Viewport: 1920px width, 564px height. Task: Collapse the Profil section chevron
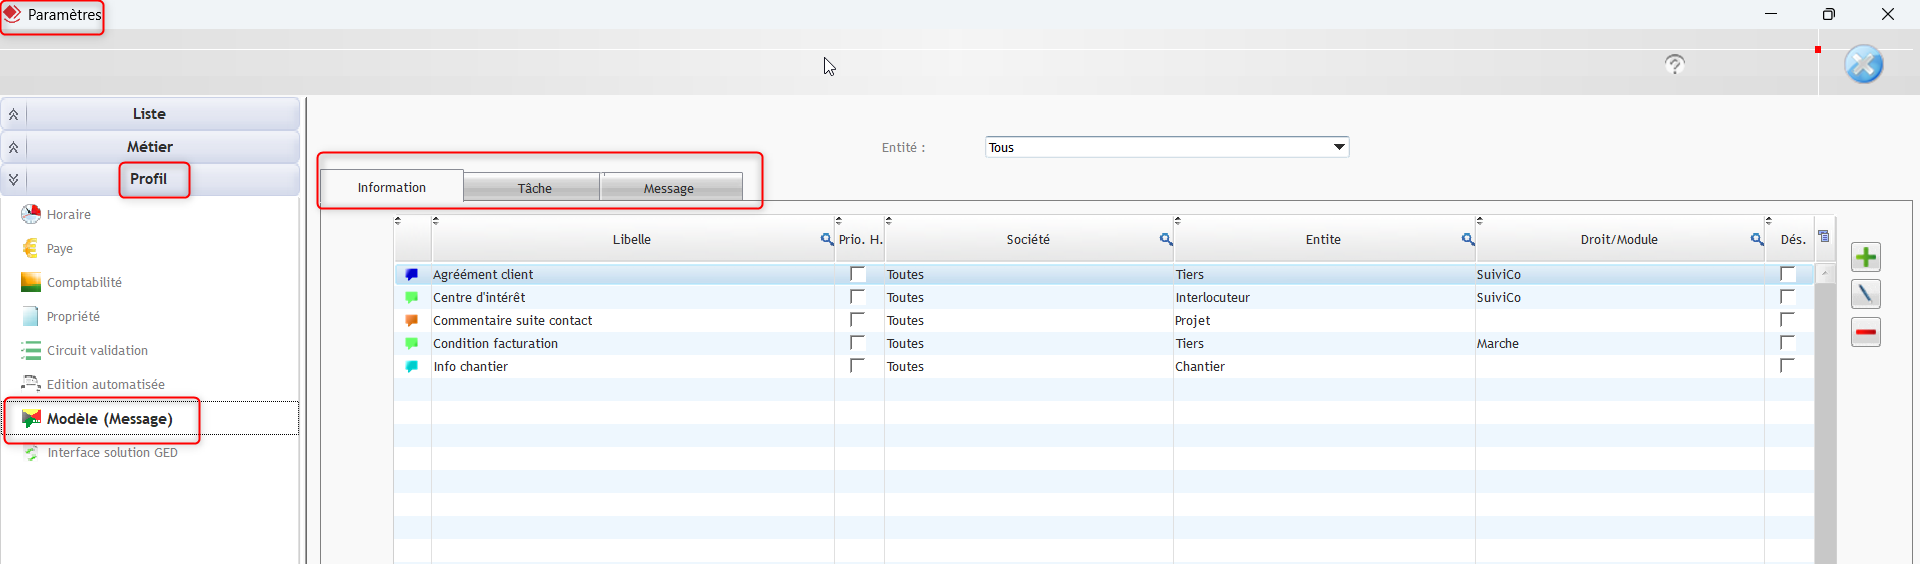pyautogui.click(x=14, y=179)
